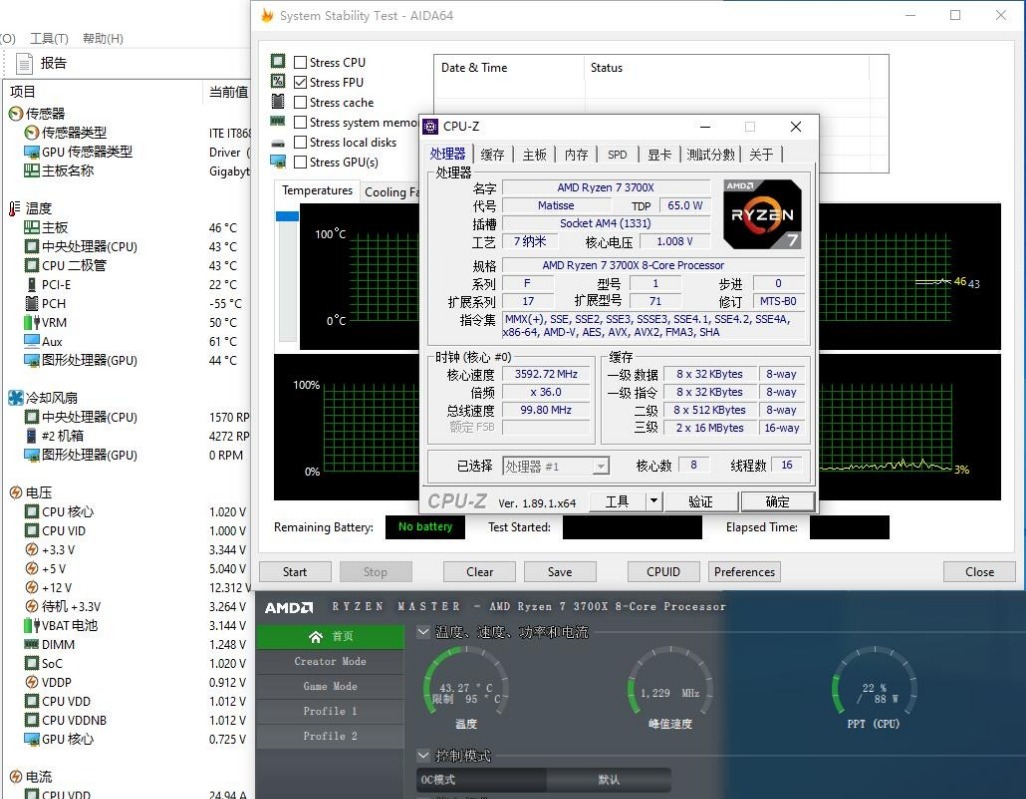Switch to the 主板 tab in CPU-Z

pos(534,154)
